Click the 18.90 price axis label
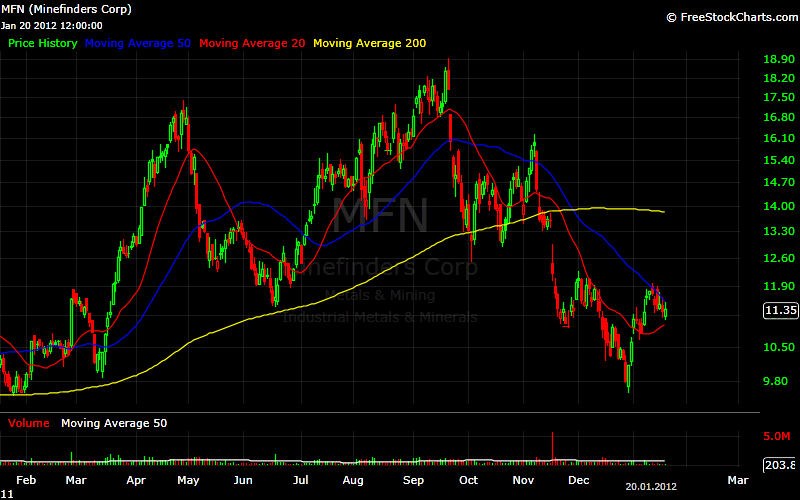Image resolution: width=800 pixels, height=500 pixels. [x=779, y=59]
